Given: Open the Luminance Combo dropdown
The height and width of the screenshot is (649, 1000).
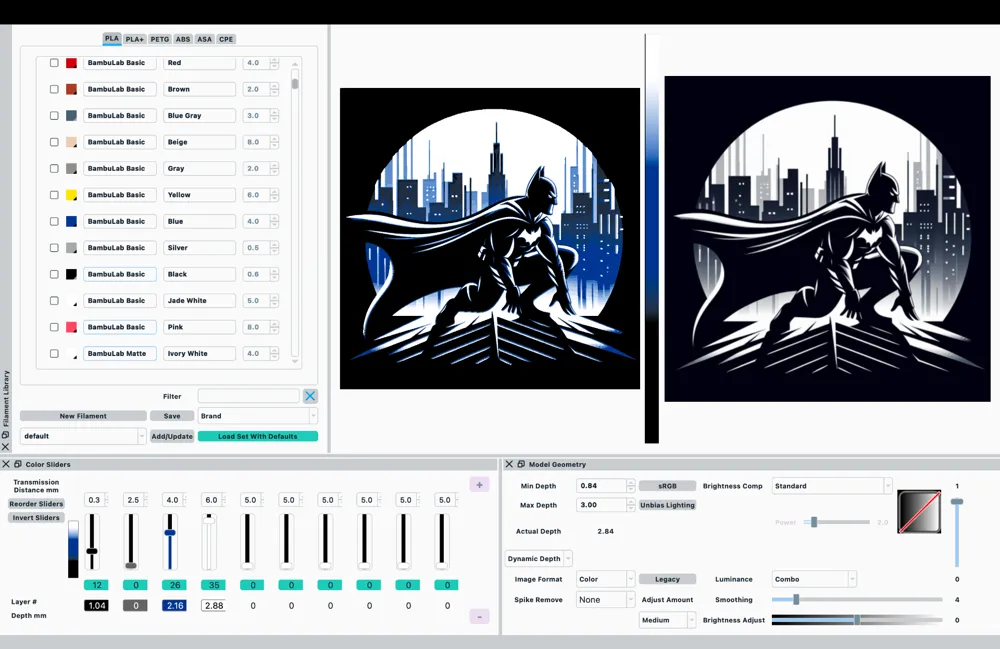Looking at the screenshot, I should point(813,579).
